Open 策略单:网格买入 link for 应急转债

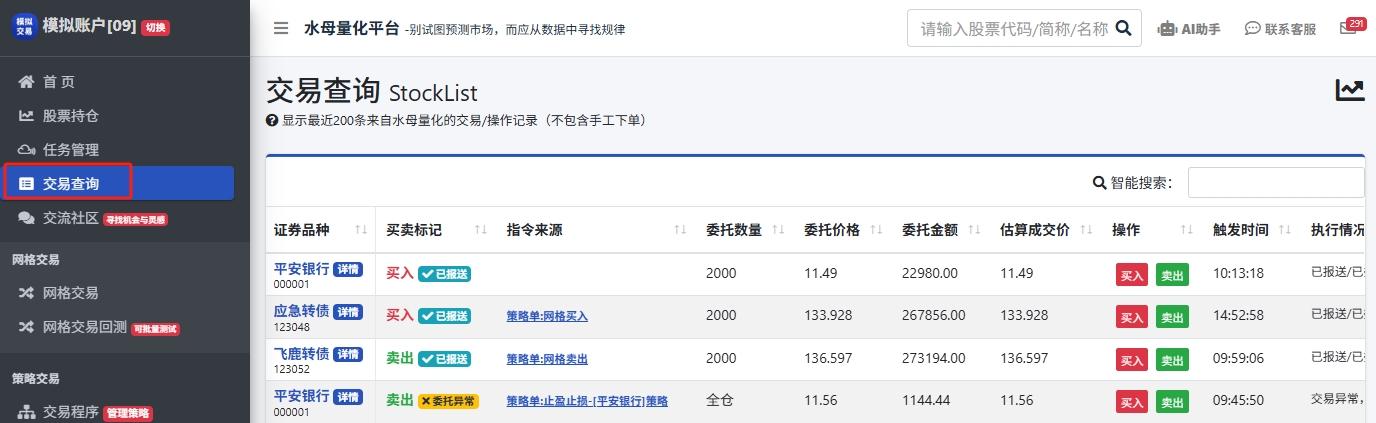point(547,316)
